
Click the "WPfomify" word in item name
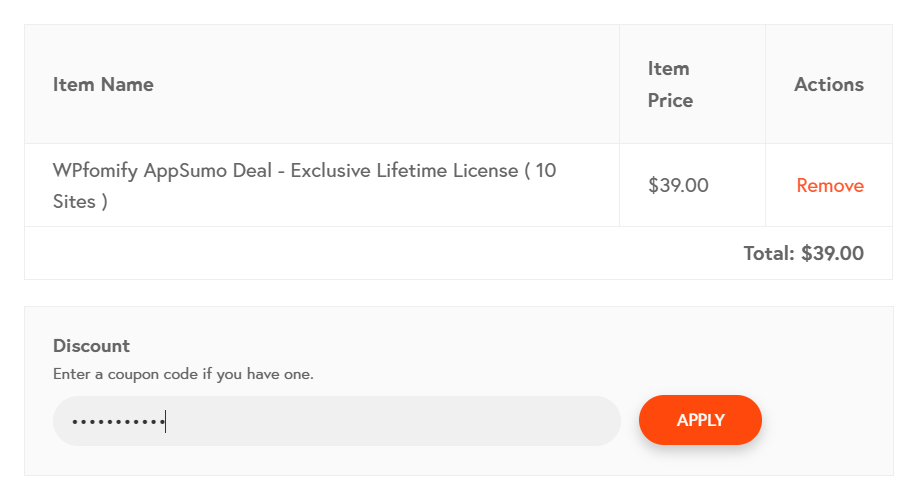point(95,170)
